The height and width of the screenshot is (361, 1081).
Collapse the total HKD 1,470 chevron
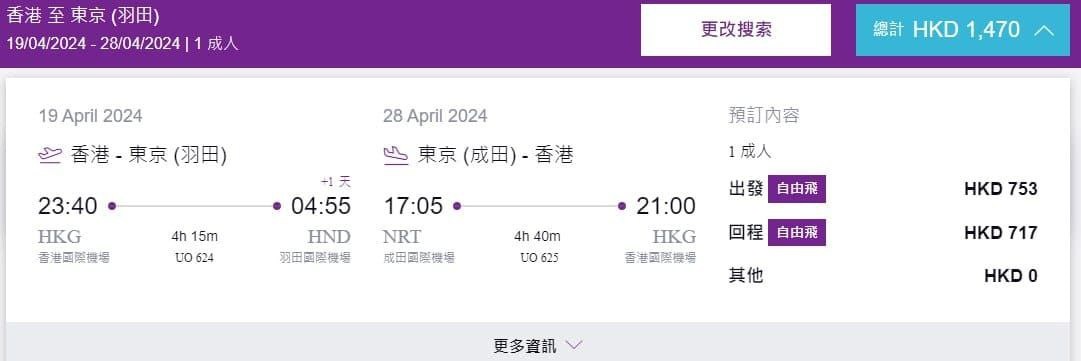[1044, 30]
